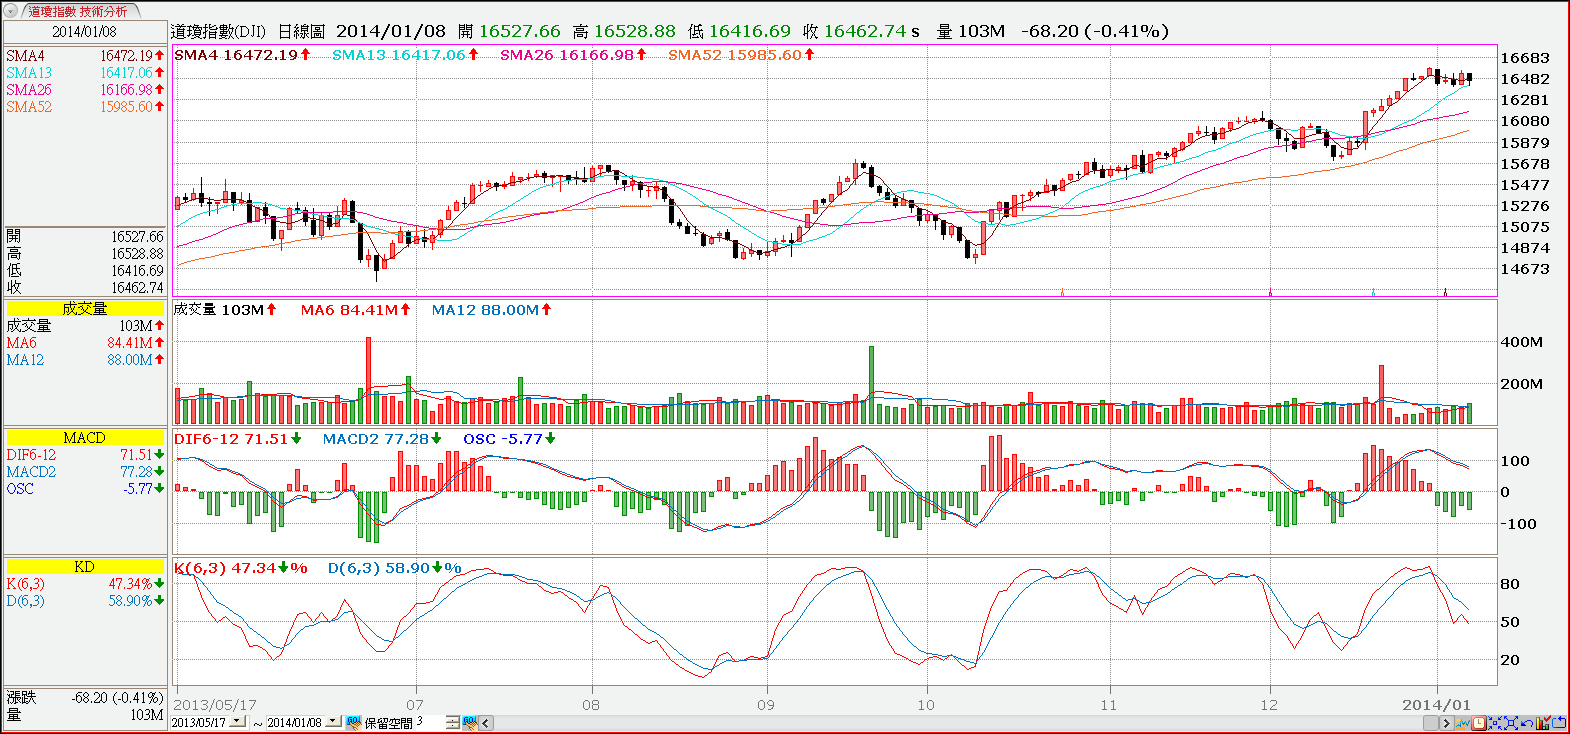The width and height of the screenshot is (1570, 734).
Task: Click the orange-blue line chart icon
Action: click(1463, 723)
